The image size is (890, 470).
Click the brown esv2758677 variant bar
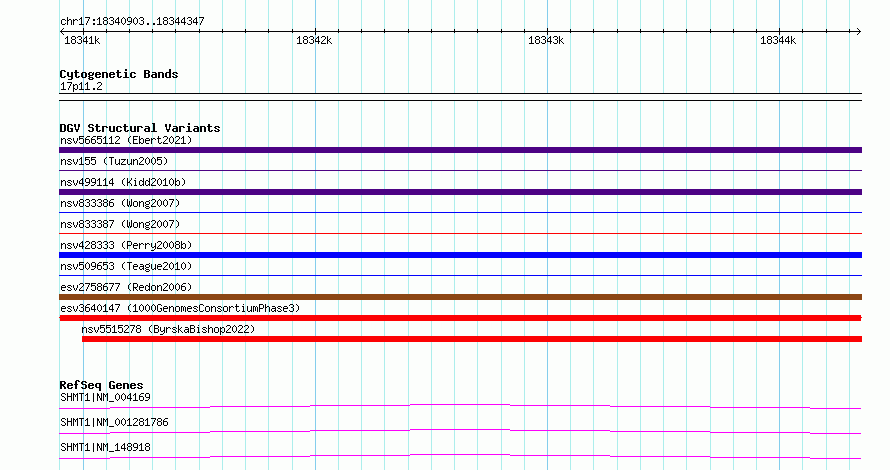[x=460, y=297]
